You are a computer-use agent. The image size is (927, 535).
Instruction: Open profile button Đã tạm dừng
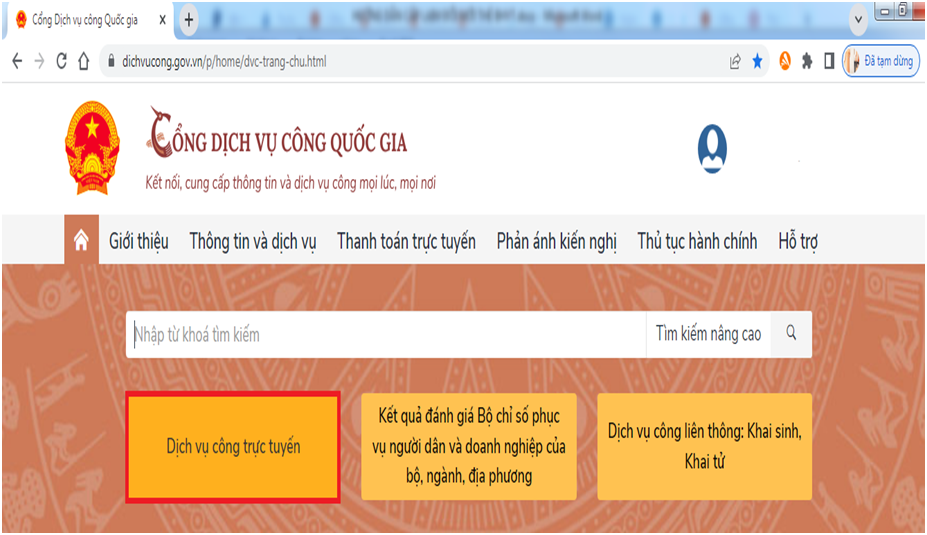pyautogui.click(x=880, y=61)
